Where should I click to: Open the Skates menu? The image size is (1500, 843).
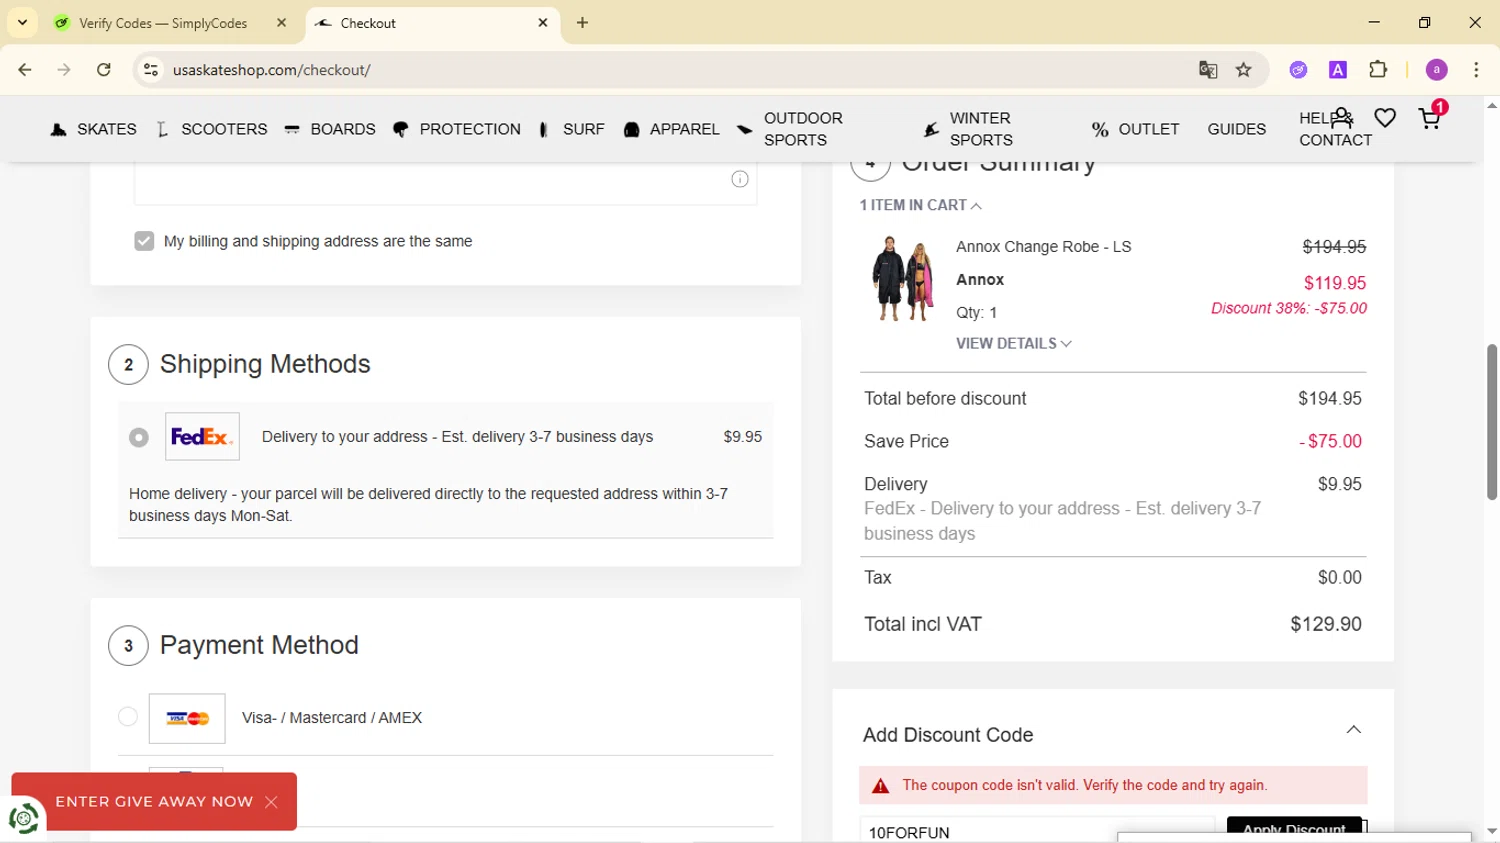coord(94,129)
